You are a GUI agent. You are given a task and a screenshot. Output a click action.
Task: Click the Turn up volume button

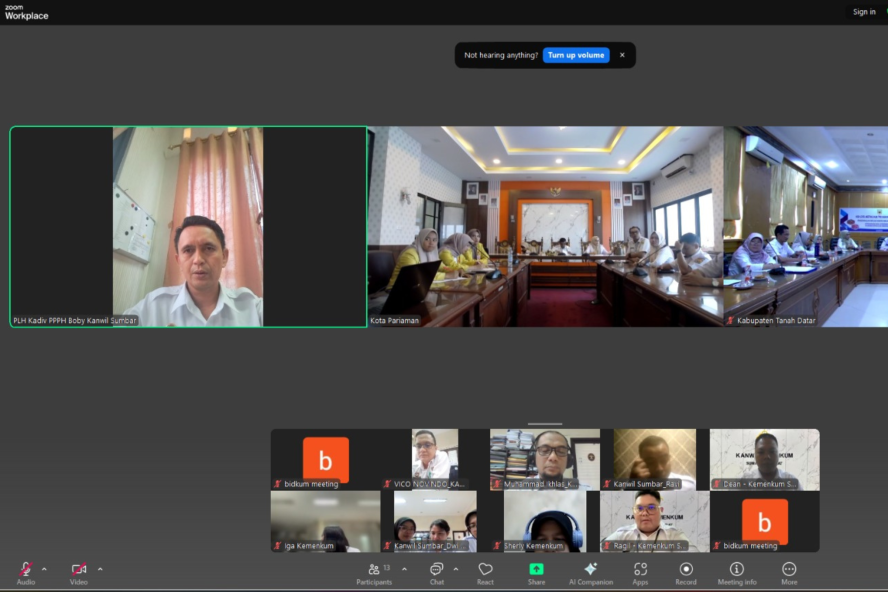pos(576,55)
